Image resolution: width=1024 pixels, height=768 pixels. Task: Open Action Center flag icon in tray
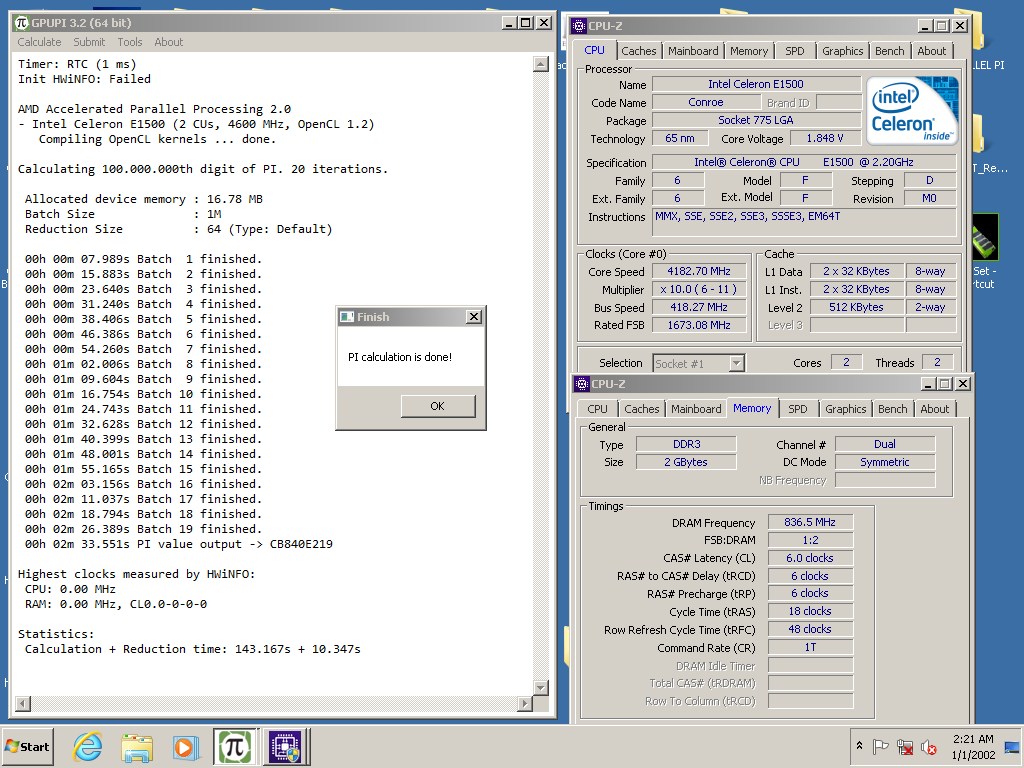coord(880,746)
